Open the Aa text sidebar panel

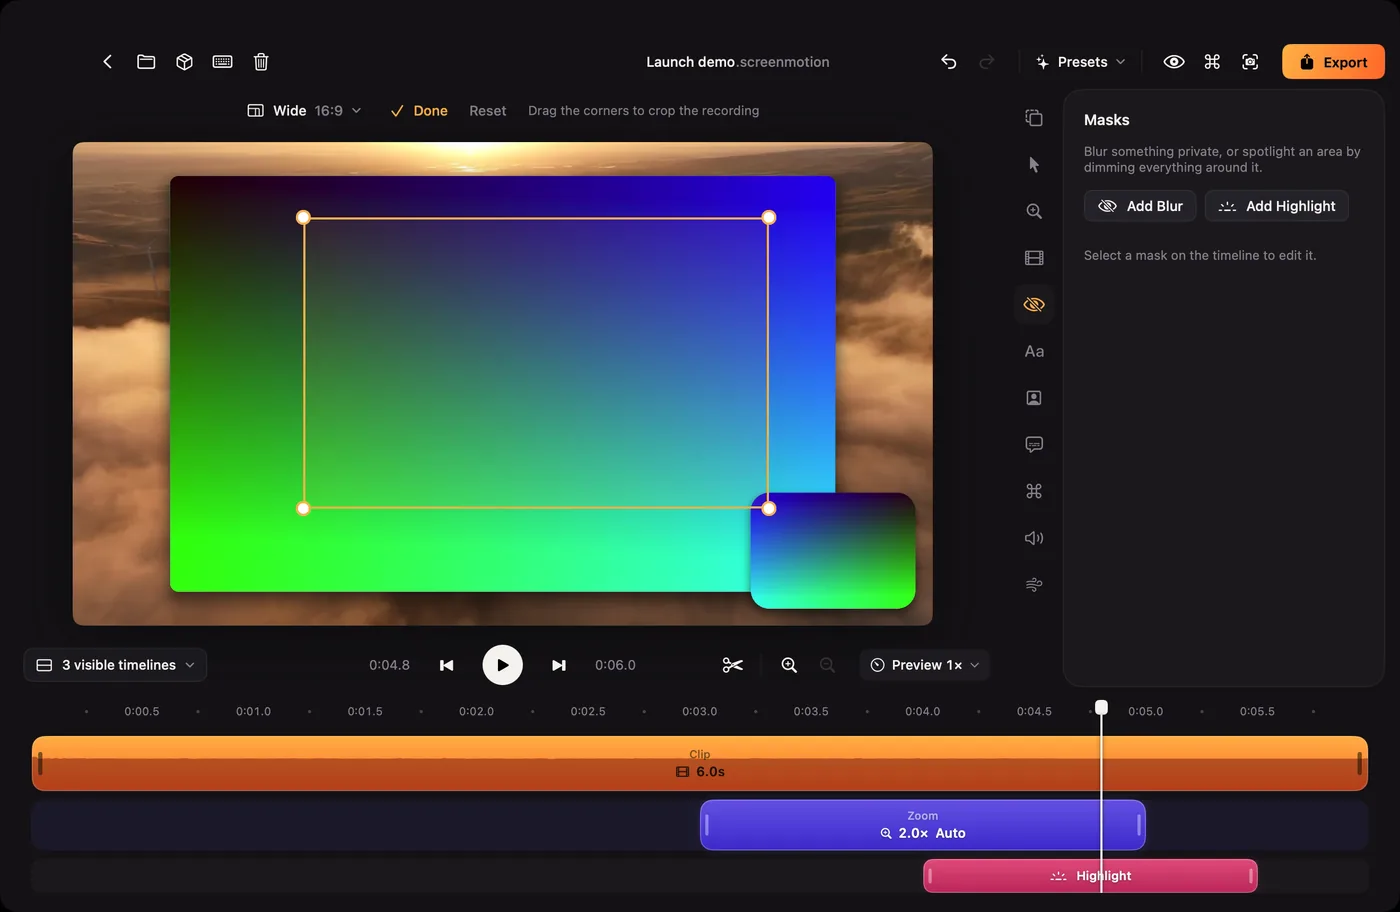1034,351
